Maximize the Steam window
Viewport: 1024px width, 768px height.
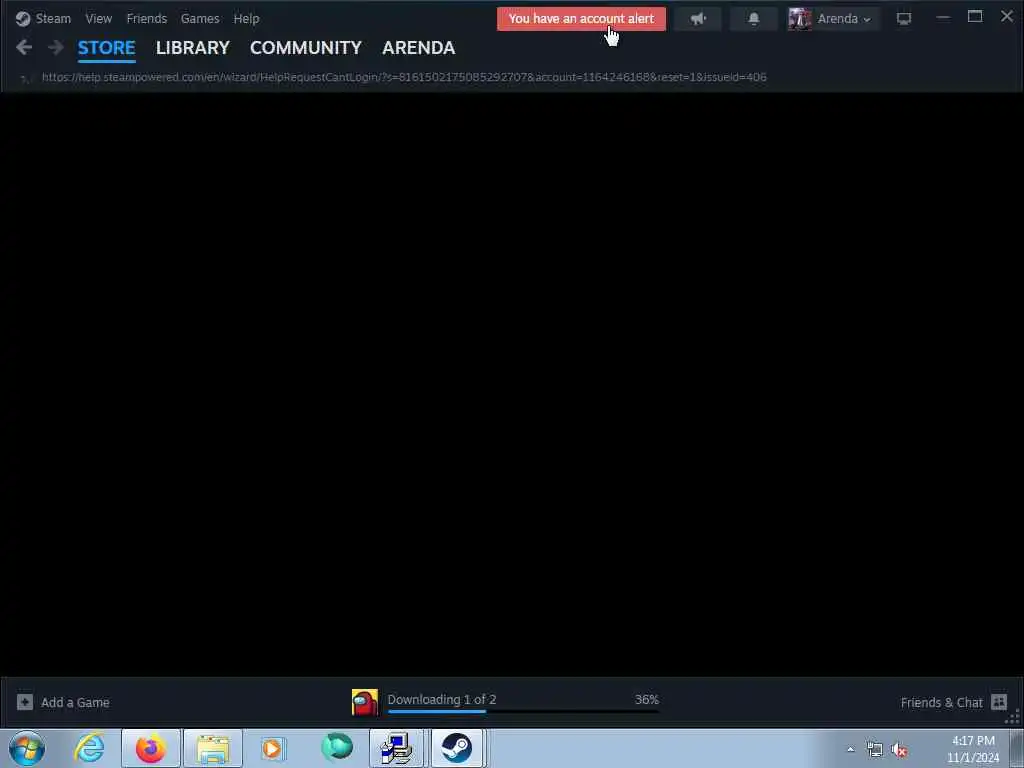975,17
